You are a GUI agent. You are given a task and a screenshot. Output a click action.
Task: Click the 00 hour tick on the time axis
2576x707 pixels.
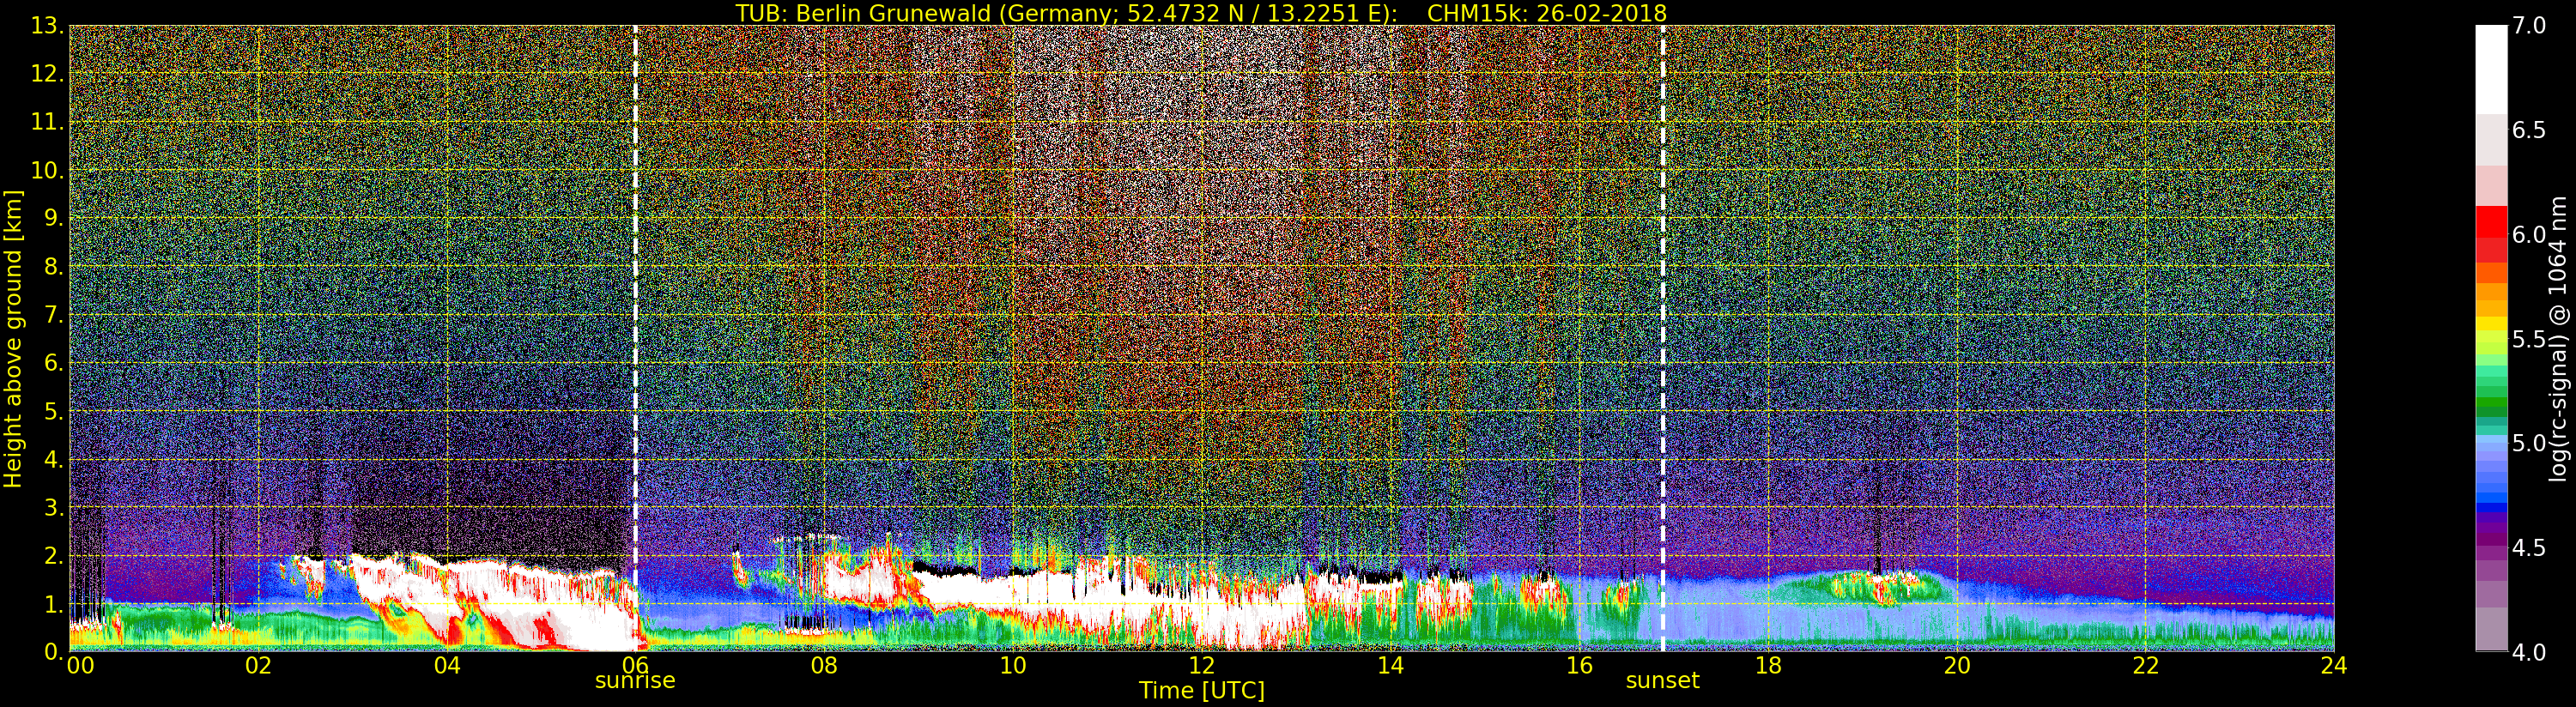(x=80, y=666)
